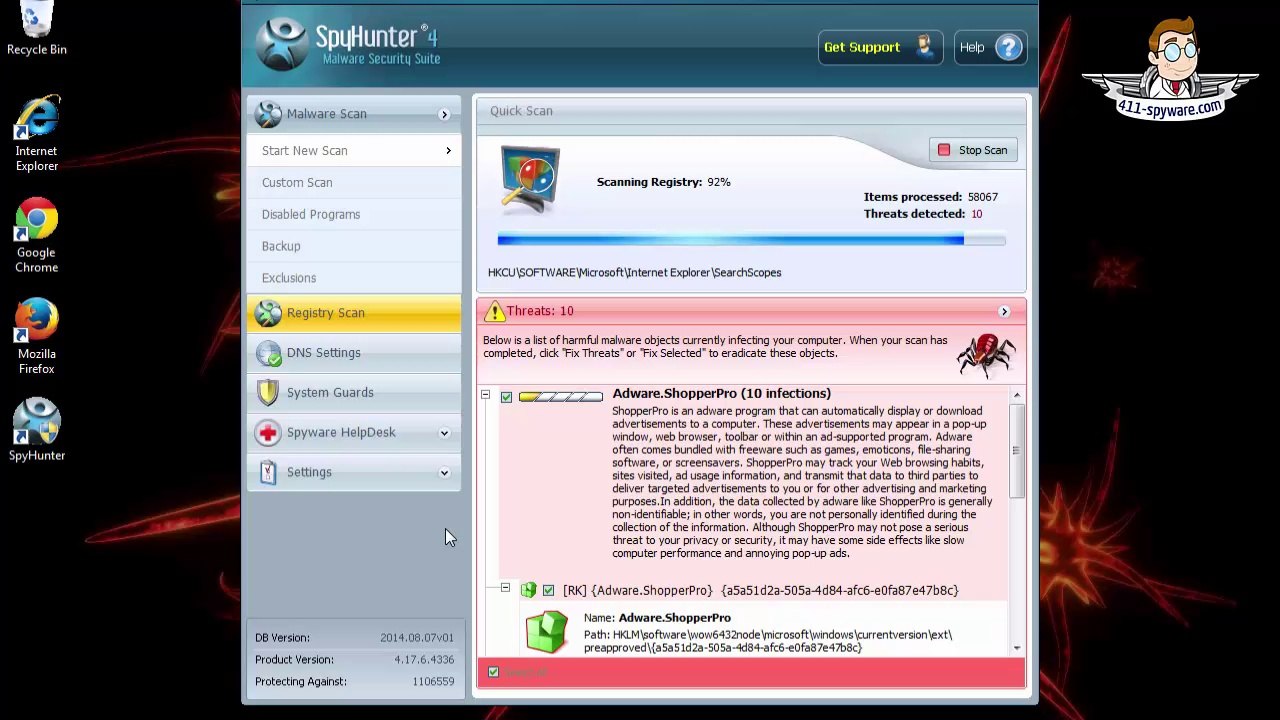This screenshot has width=1280, height=720.
Task: Expand the Start New Scan submenu arrow
Action: 448,151
